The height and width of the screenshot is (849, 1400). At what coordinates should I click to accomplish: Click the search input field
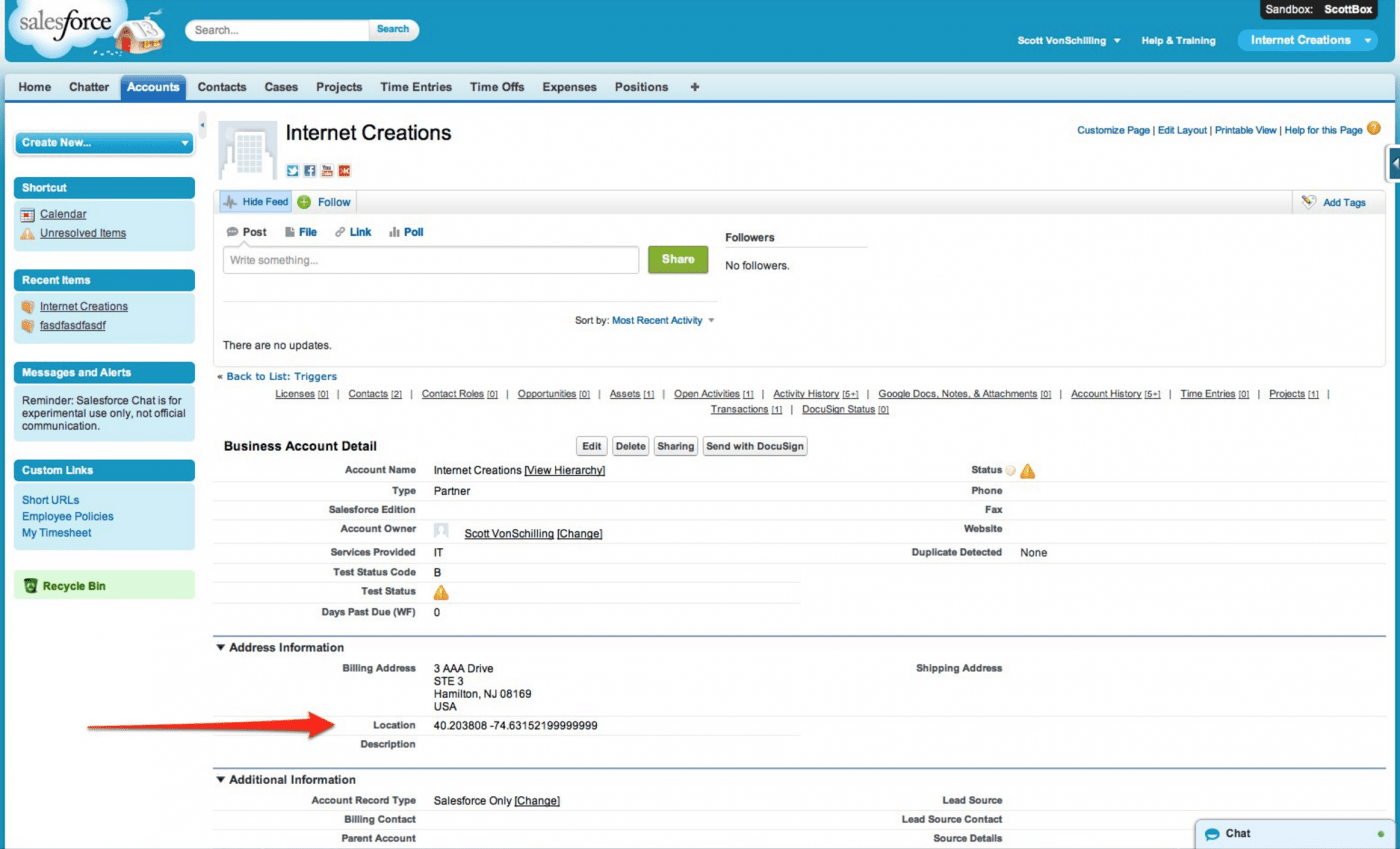pos(277,30)
